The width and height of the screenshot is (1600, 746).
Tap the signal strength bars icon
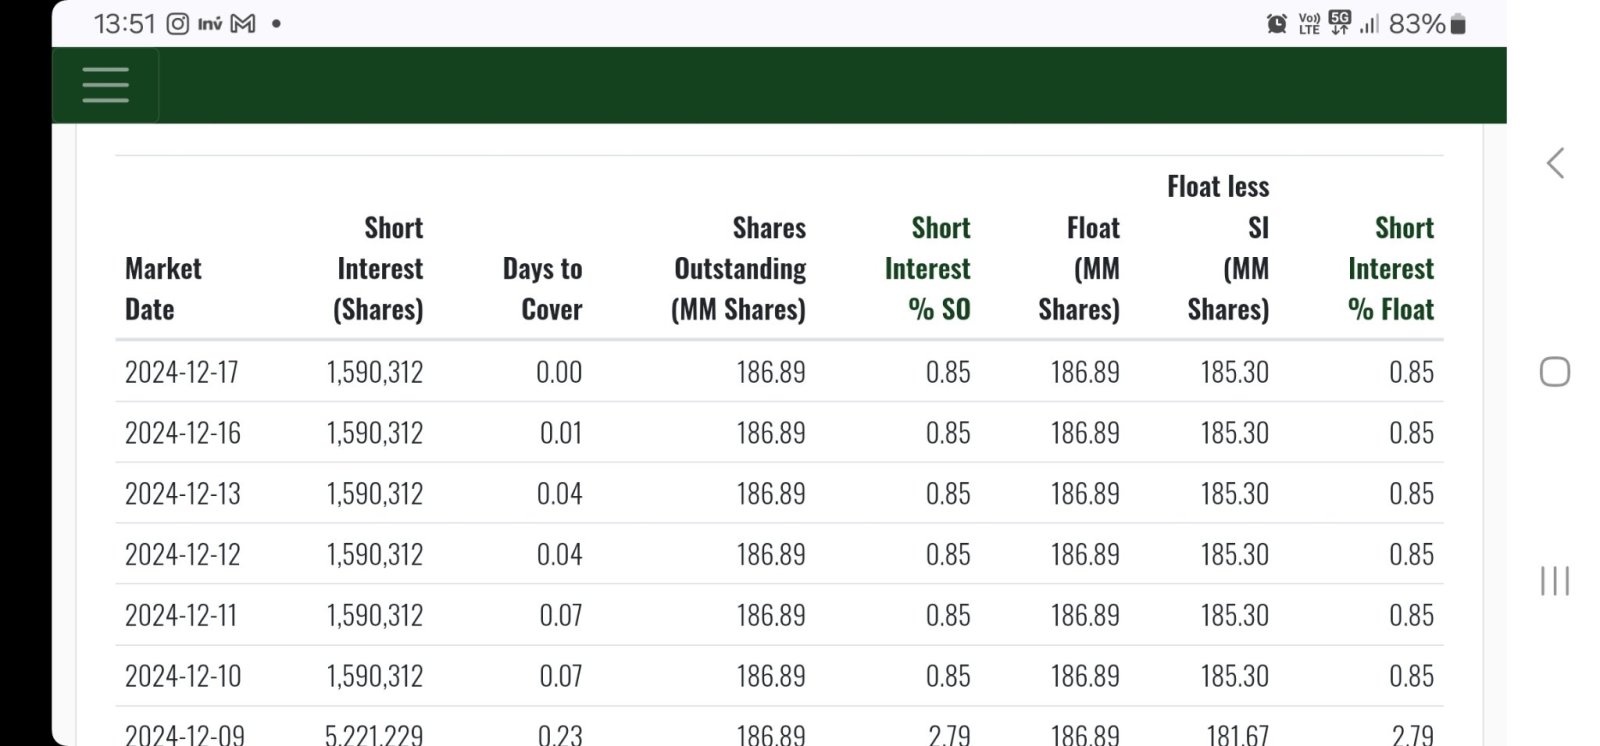(1369, 24)
